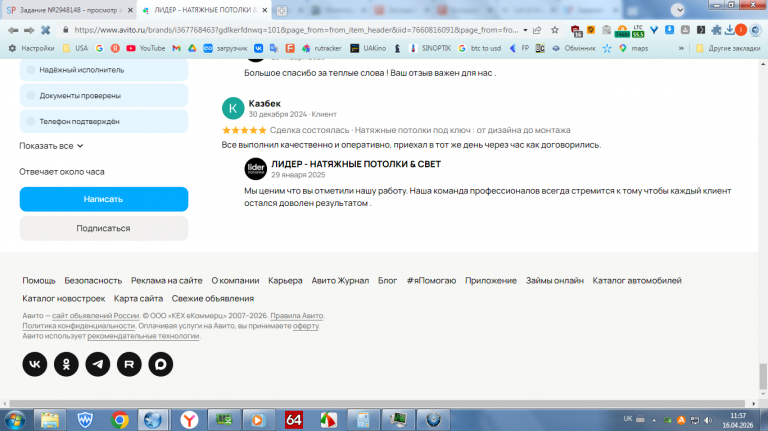The image size is (768, 431).
Task: Open Правила Авито link
Action: coord(297,315)
